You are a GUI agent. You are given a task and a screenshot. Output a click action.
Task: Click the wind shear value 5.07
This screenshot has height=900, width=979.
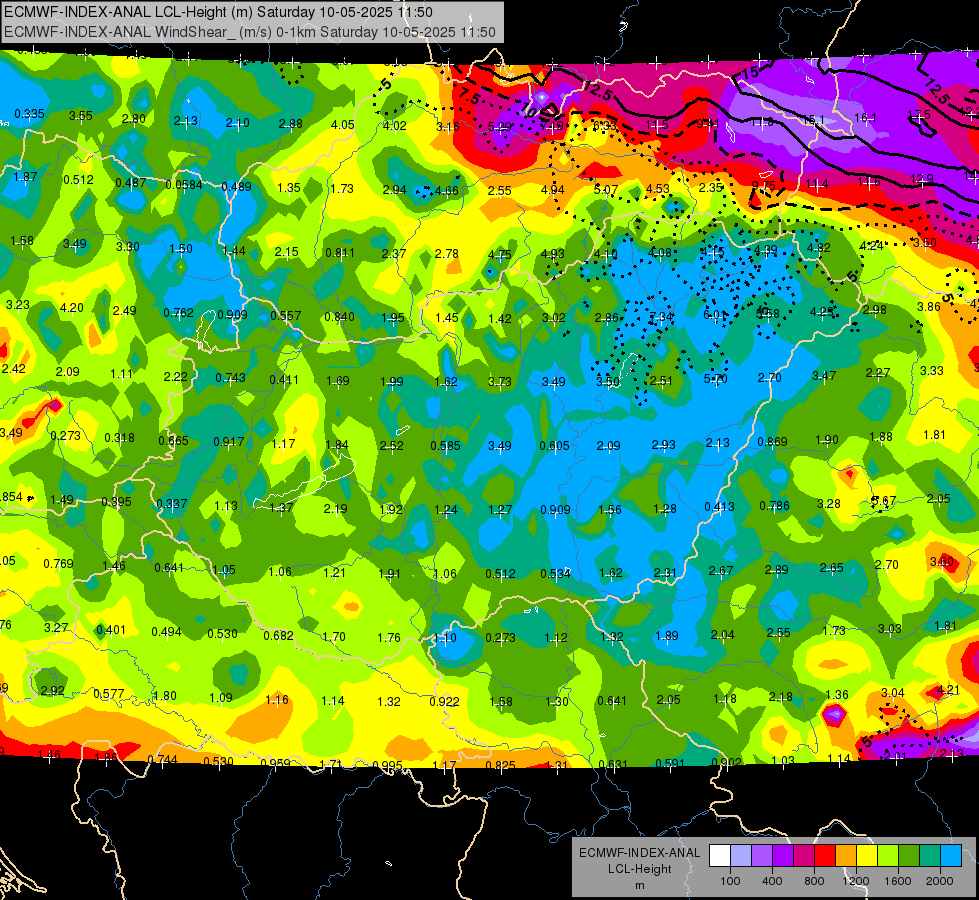tap(606, 189)
